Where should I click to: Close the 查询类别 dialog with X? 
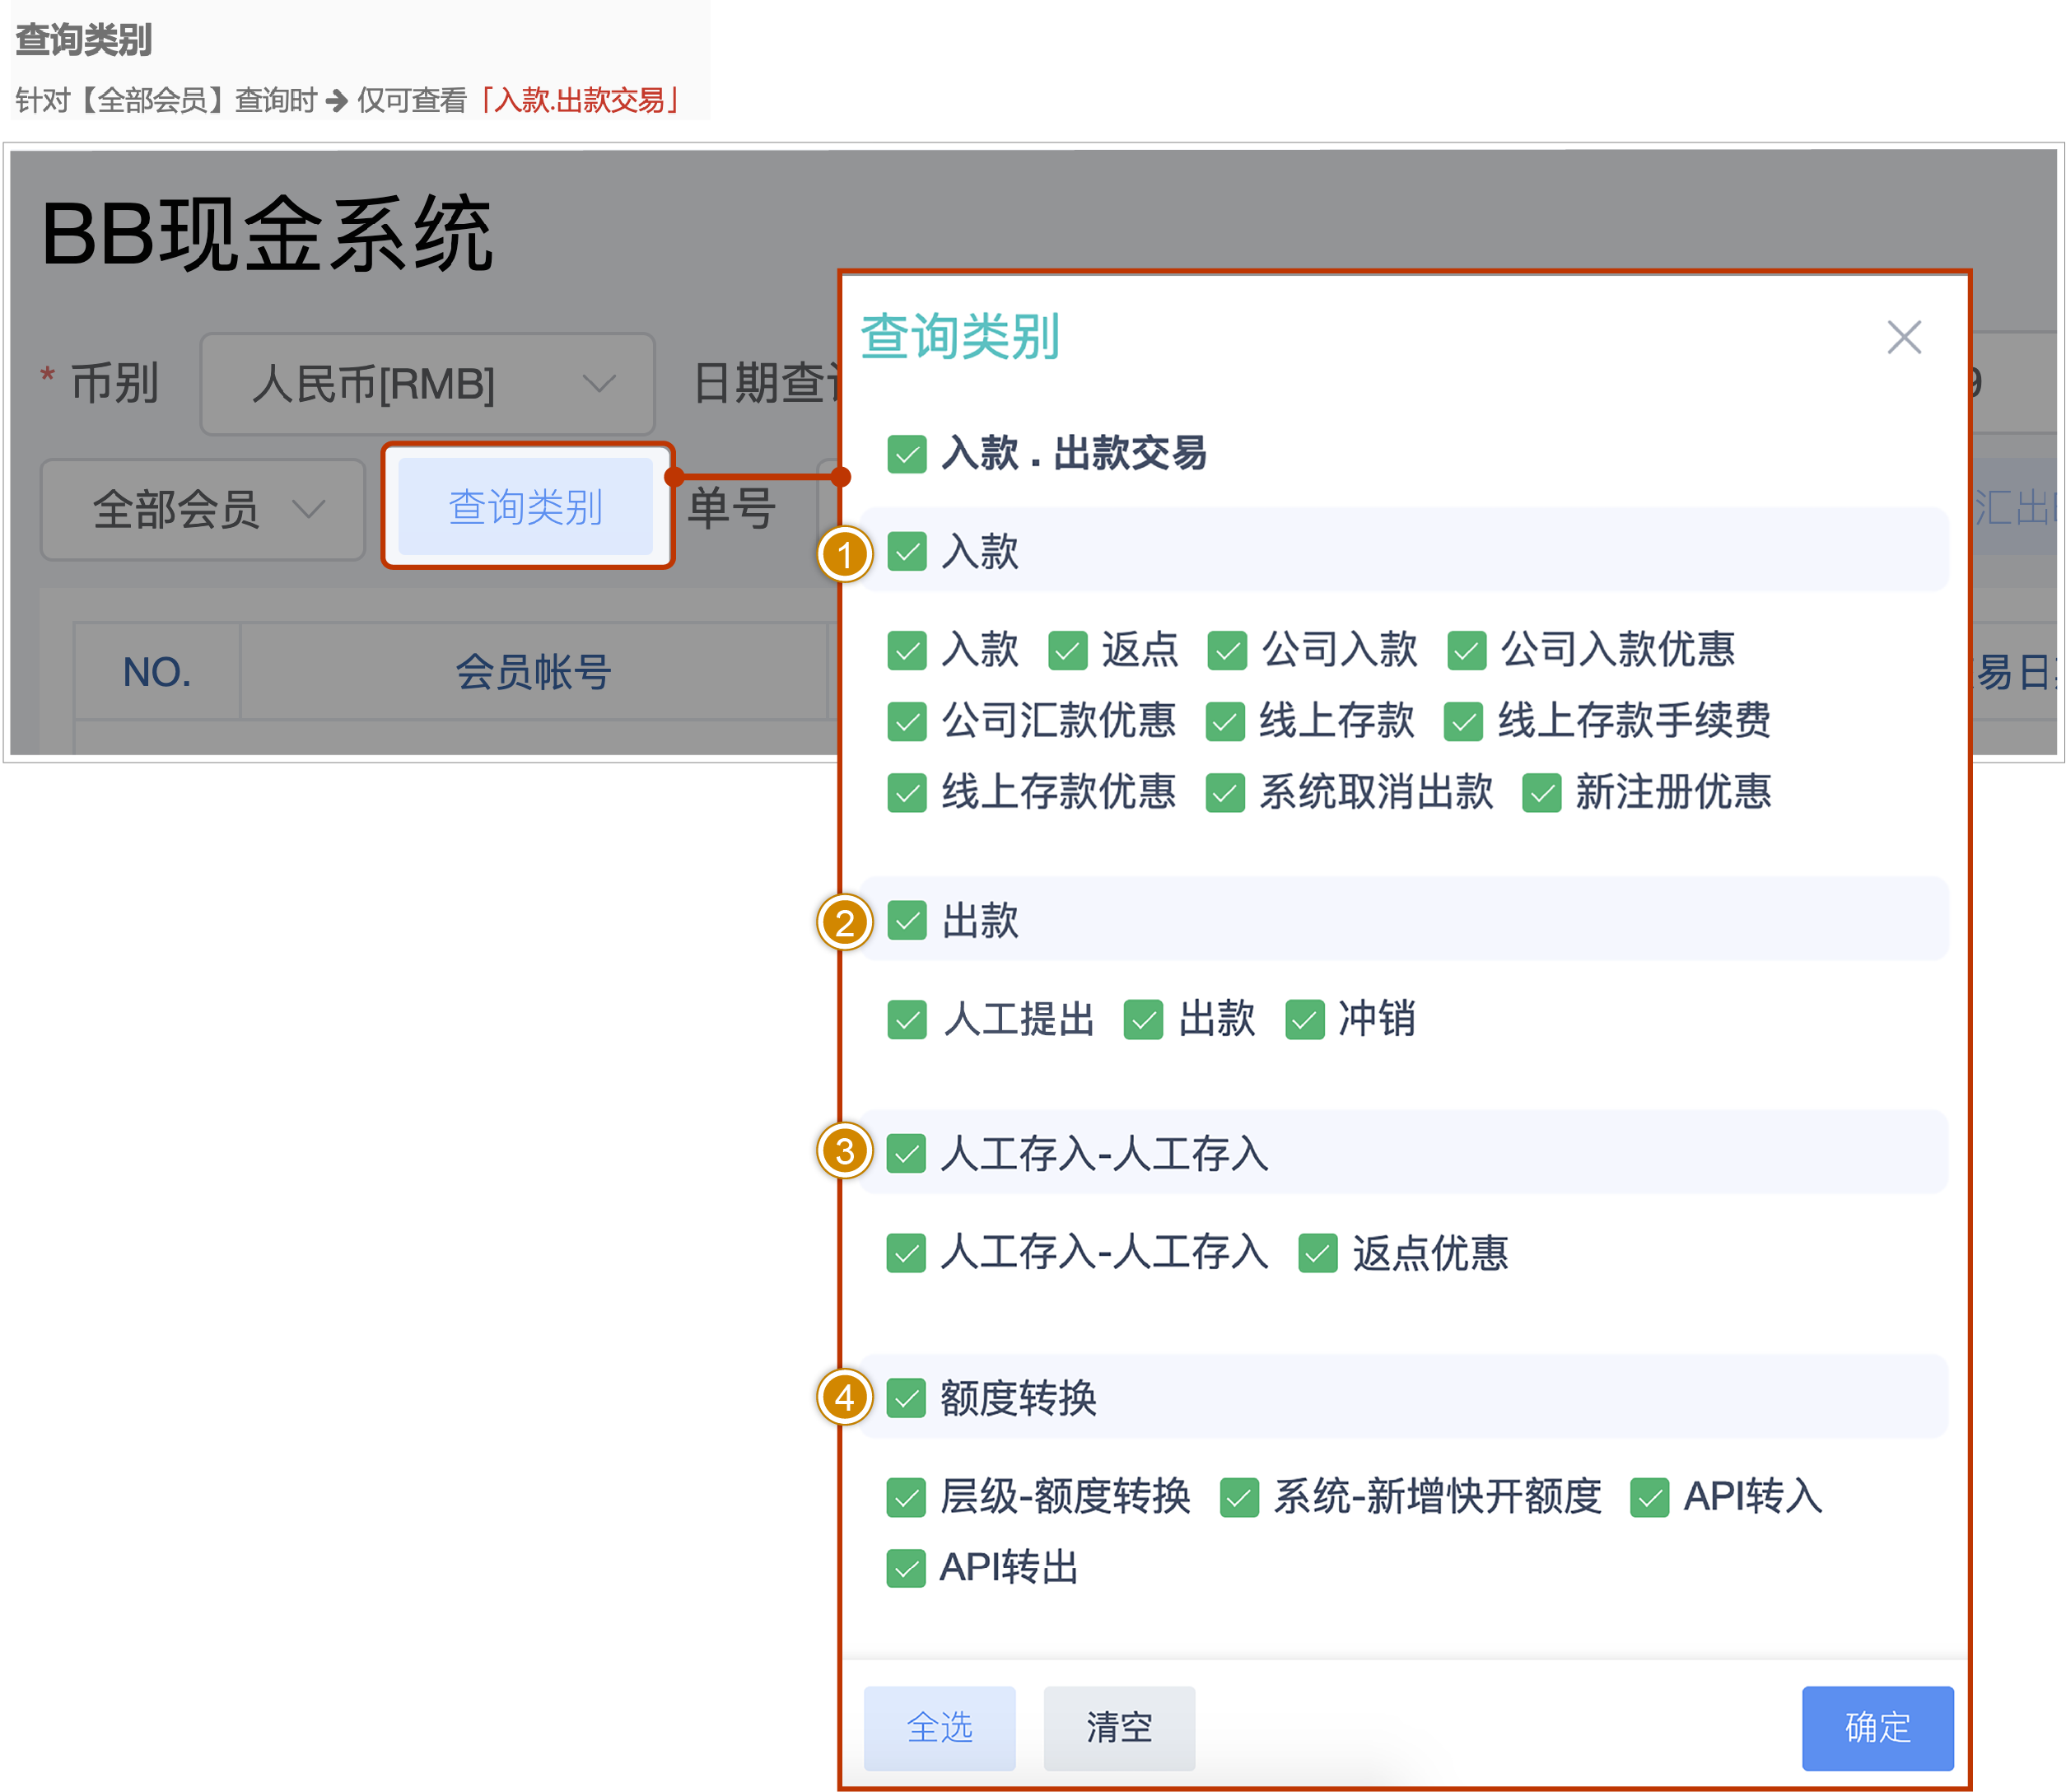click(x=1903, y=337)
